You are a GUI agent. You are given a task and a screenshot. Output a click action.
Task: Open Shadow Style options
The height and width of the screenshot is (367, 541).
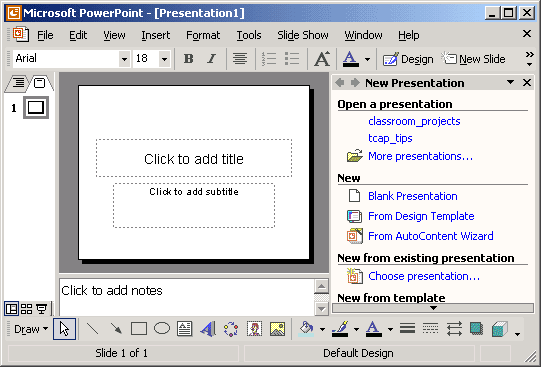pos(476,329)
